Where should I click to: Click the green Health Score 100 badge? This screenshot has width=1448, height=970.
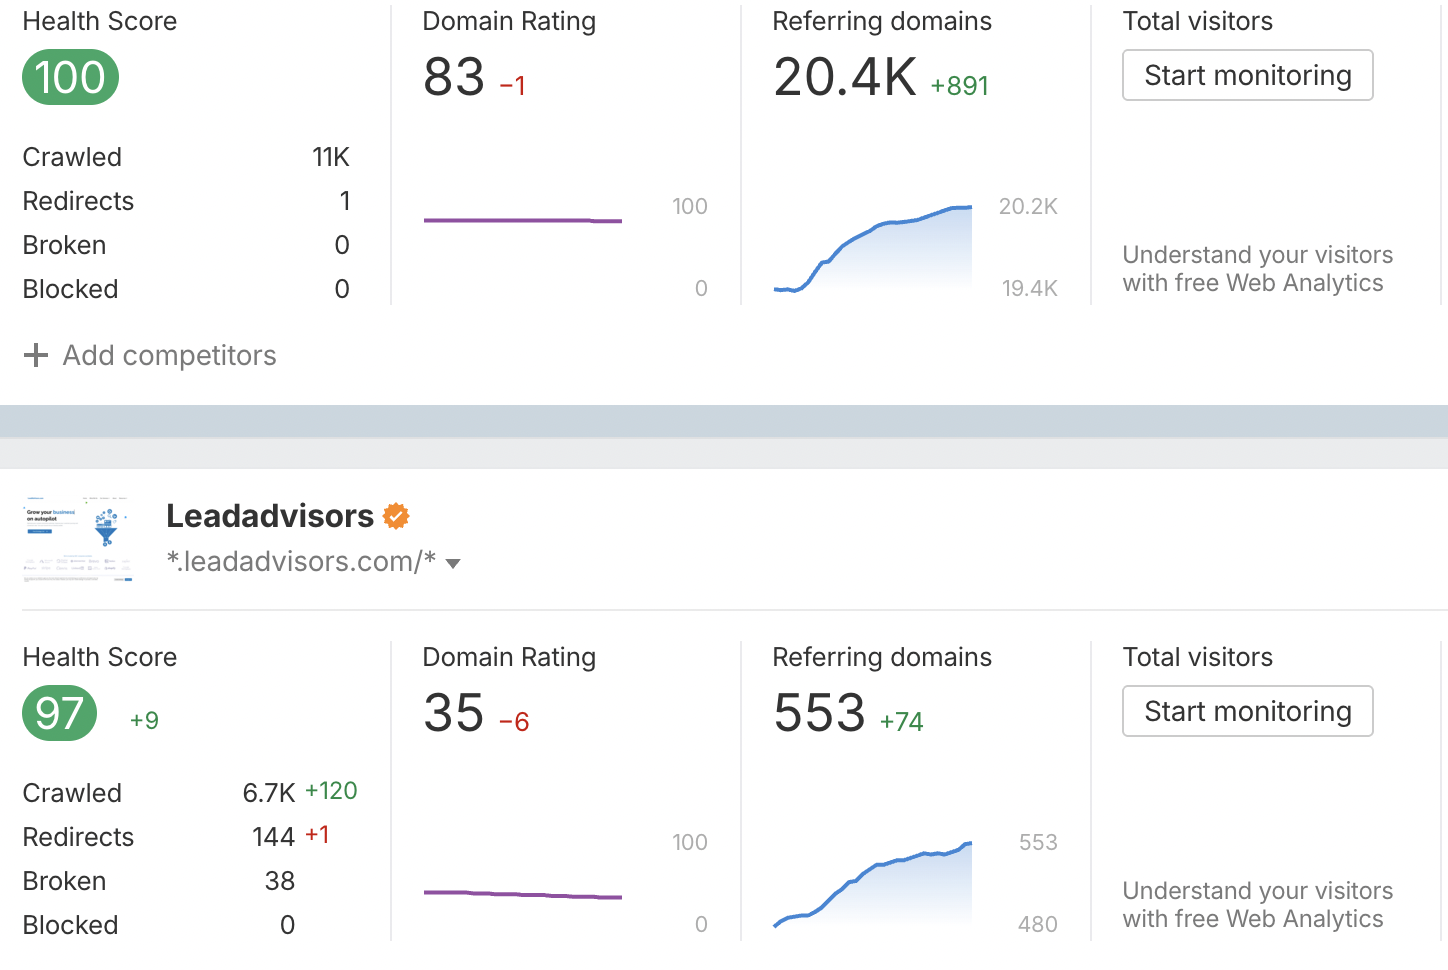click(70, 78)
